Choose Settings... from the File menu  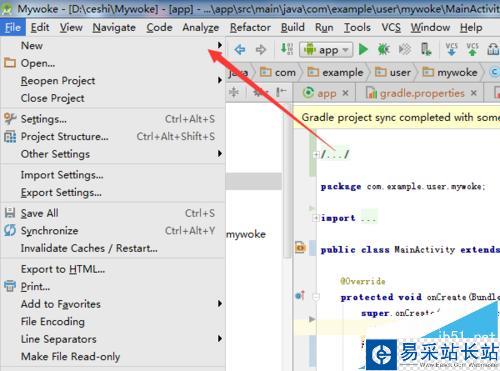click(x=113, y=119)
